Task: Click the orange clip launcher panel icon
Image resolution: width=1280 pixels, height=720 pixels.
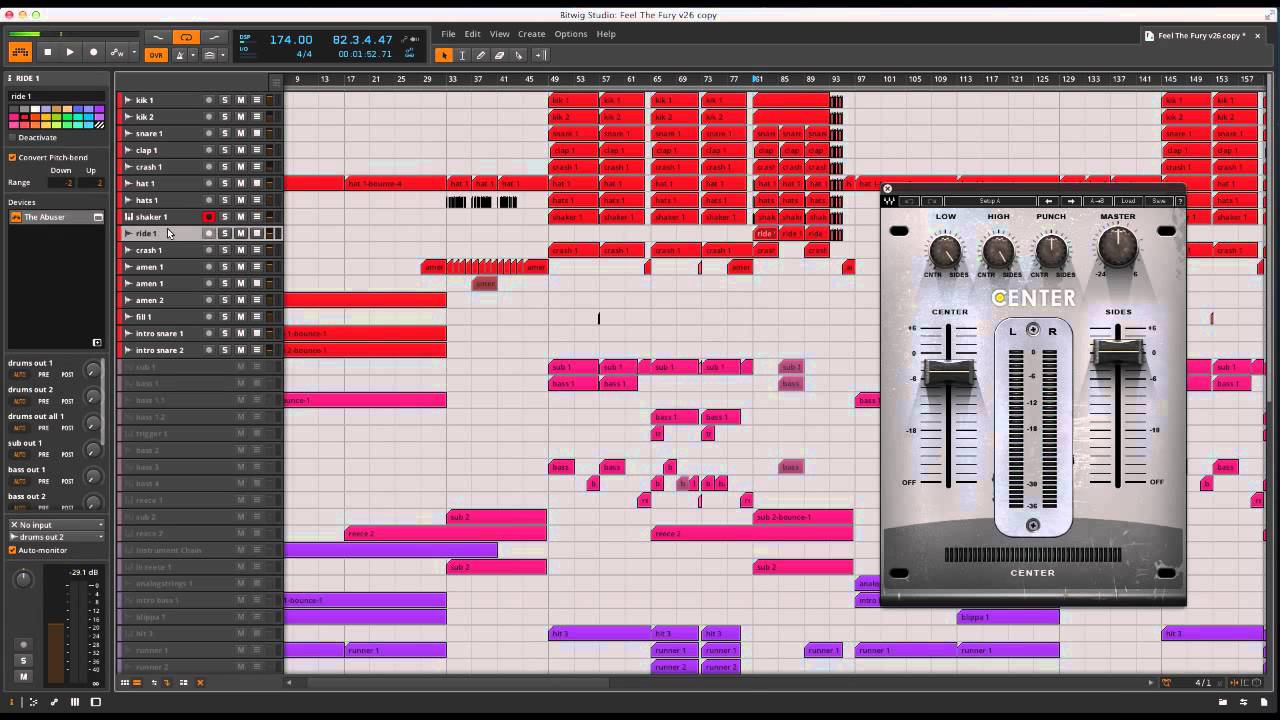Action: pyautogui.click(x=20, y=52)
